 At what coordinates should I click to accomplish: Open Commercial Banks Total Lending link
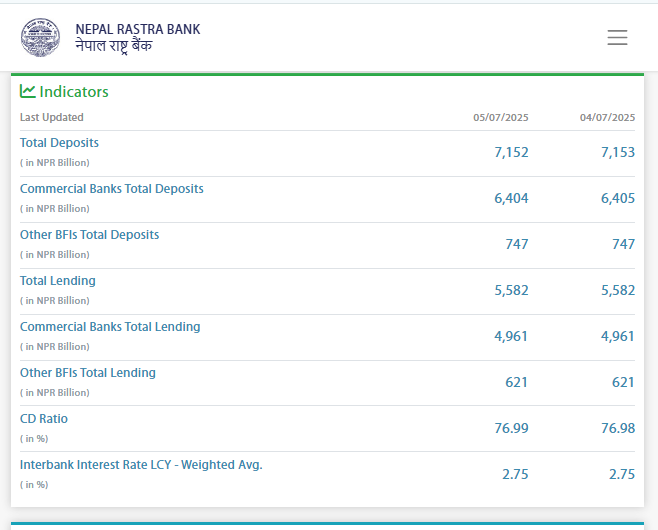(110, 327)
